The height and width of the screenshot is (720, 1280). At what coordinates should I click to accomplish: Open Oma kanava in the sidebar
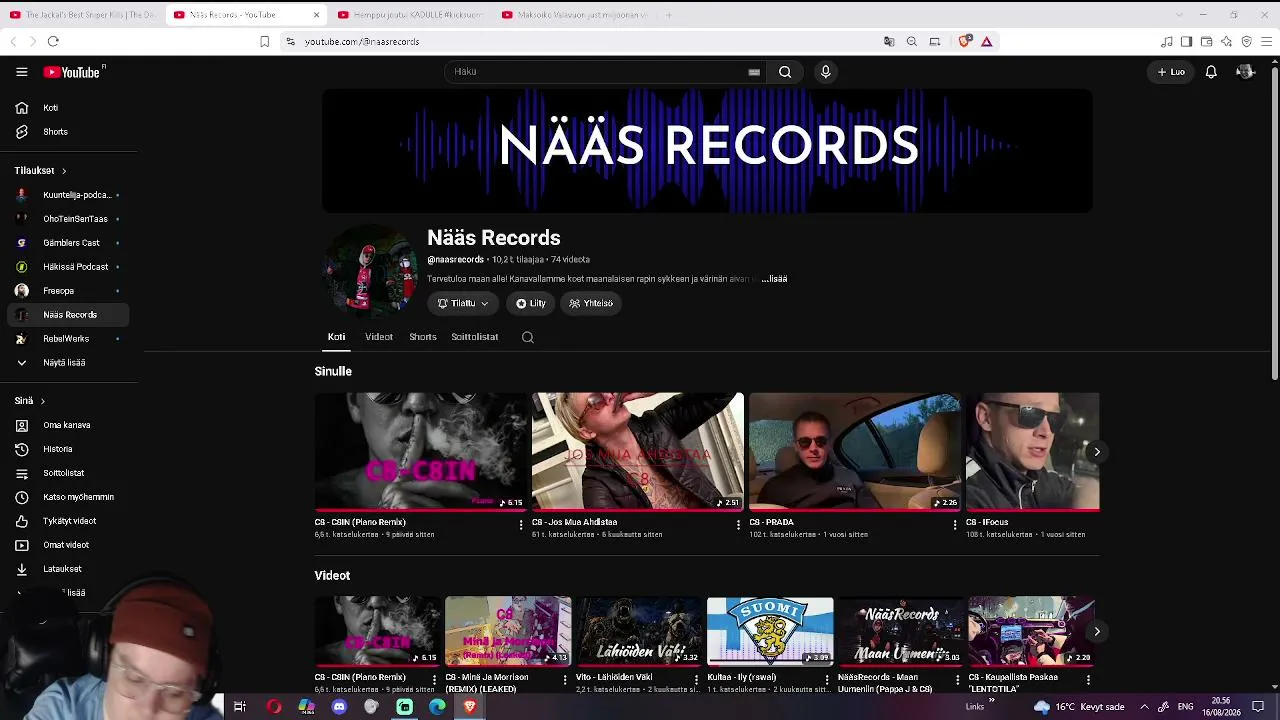(68, 425)
